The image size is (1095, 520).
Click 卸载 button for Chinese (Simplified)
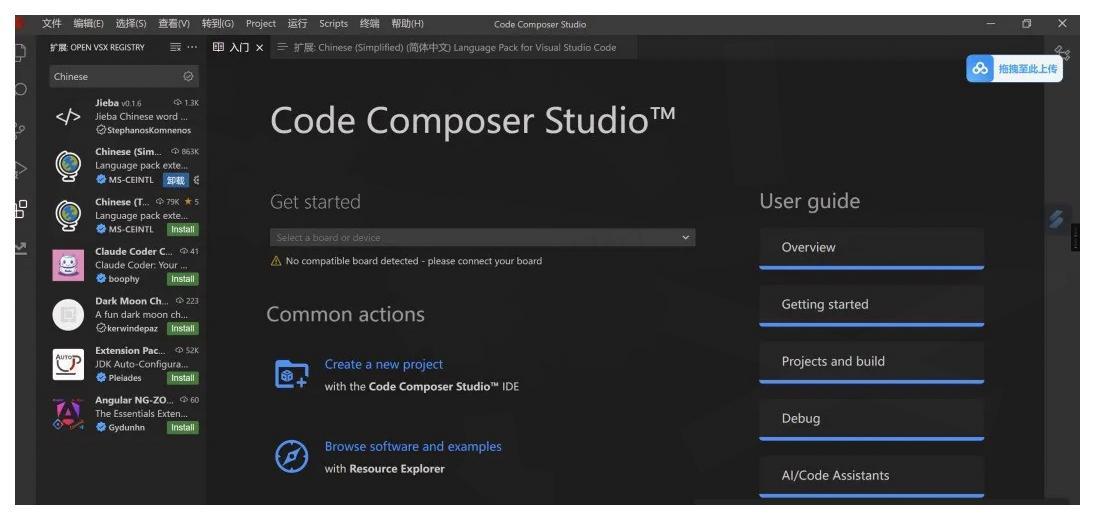point(176,180)
